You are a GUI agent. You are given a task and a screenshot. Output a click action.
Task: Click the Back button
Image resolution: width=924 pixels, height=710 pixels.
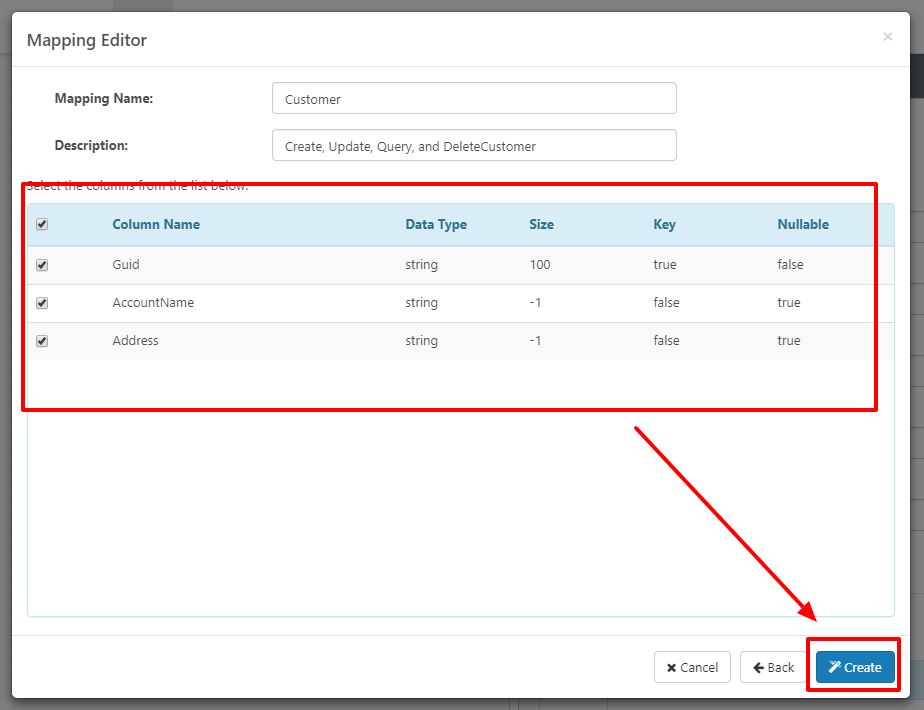(773, 667)
